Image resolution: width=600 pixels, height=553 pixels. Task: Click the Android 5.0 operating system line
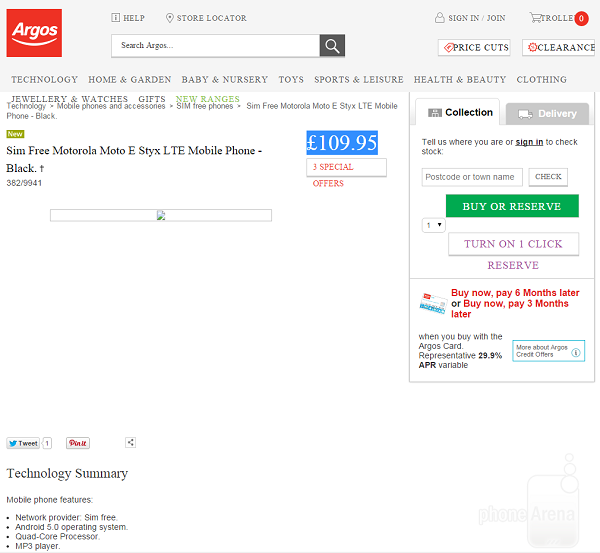pyautogui.click(x=72, y=527)
